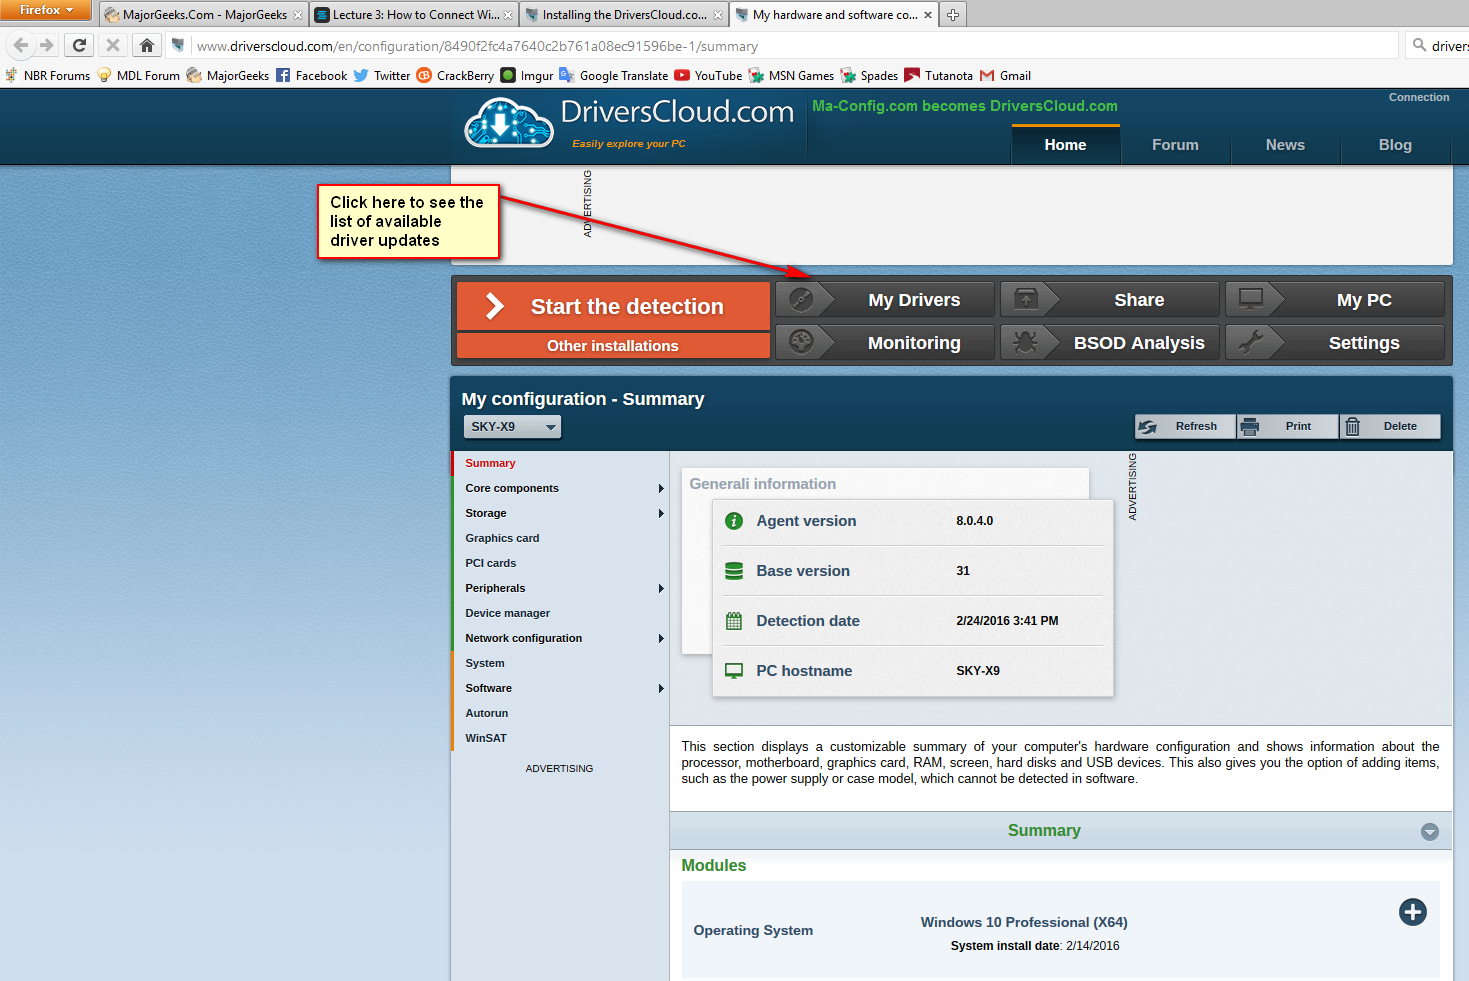Open the Blog navigation tab
The image size is (1469, 981).
1395,145
